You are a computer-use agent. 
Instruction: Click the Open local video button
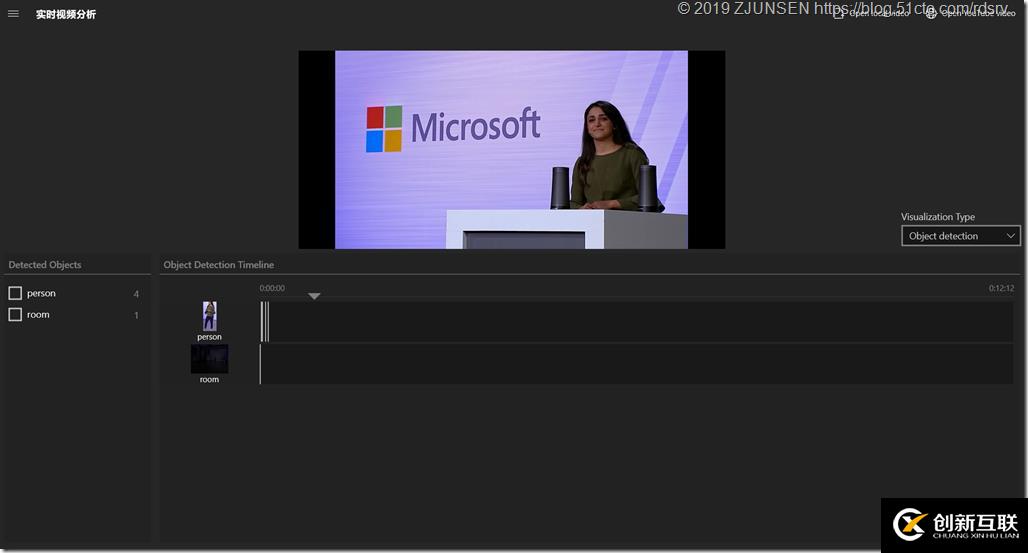pyautogui.click(x=872, y=13)
